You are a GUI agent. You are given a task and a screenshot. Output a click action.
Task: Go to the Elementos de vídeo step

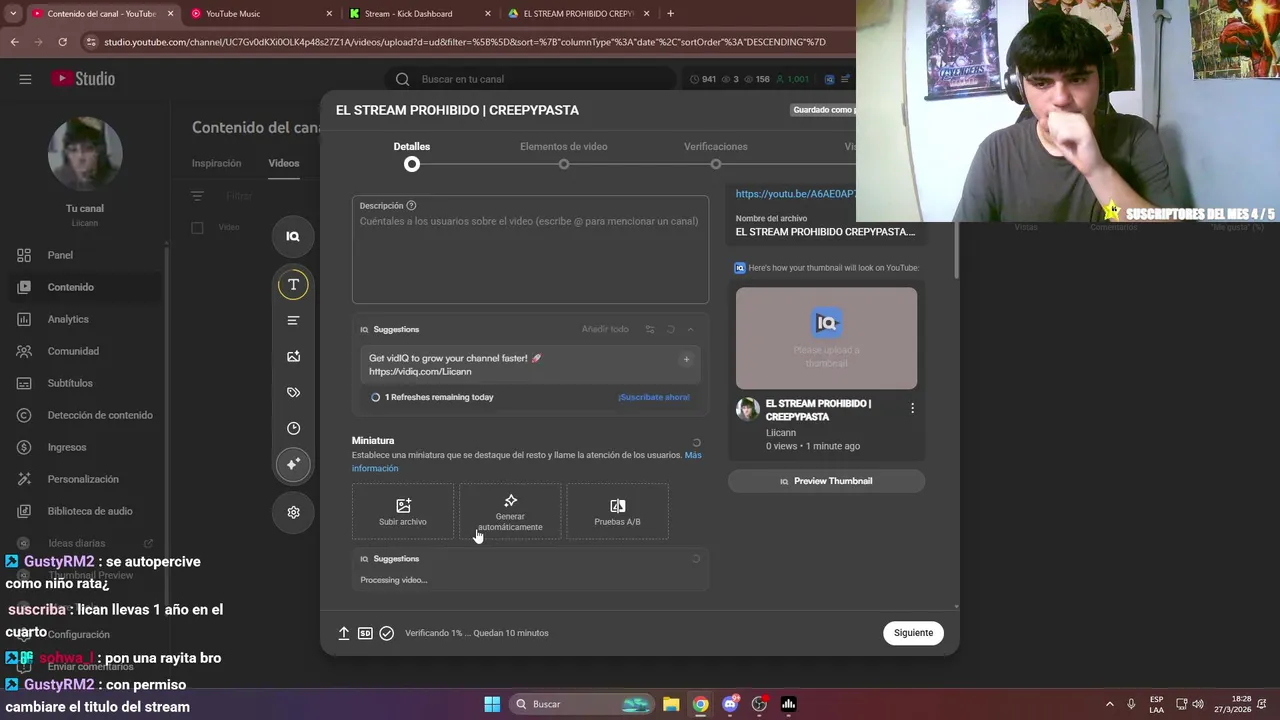564,155
